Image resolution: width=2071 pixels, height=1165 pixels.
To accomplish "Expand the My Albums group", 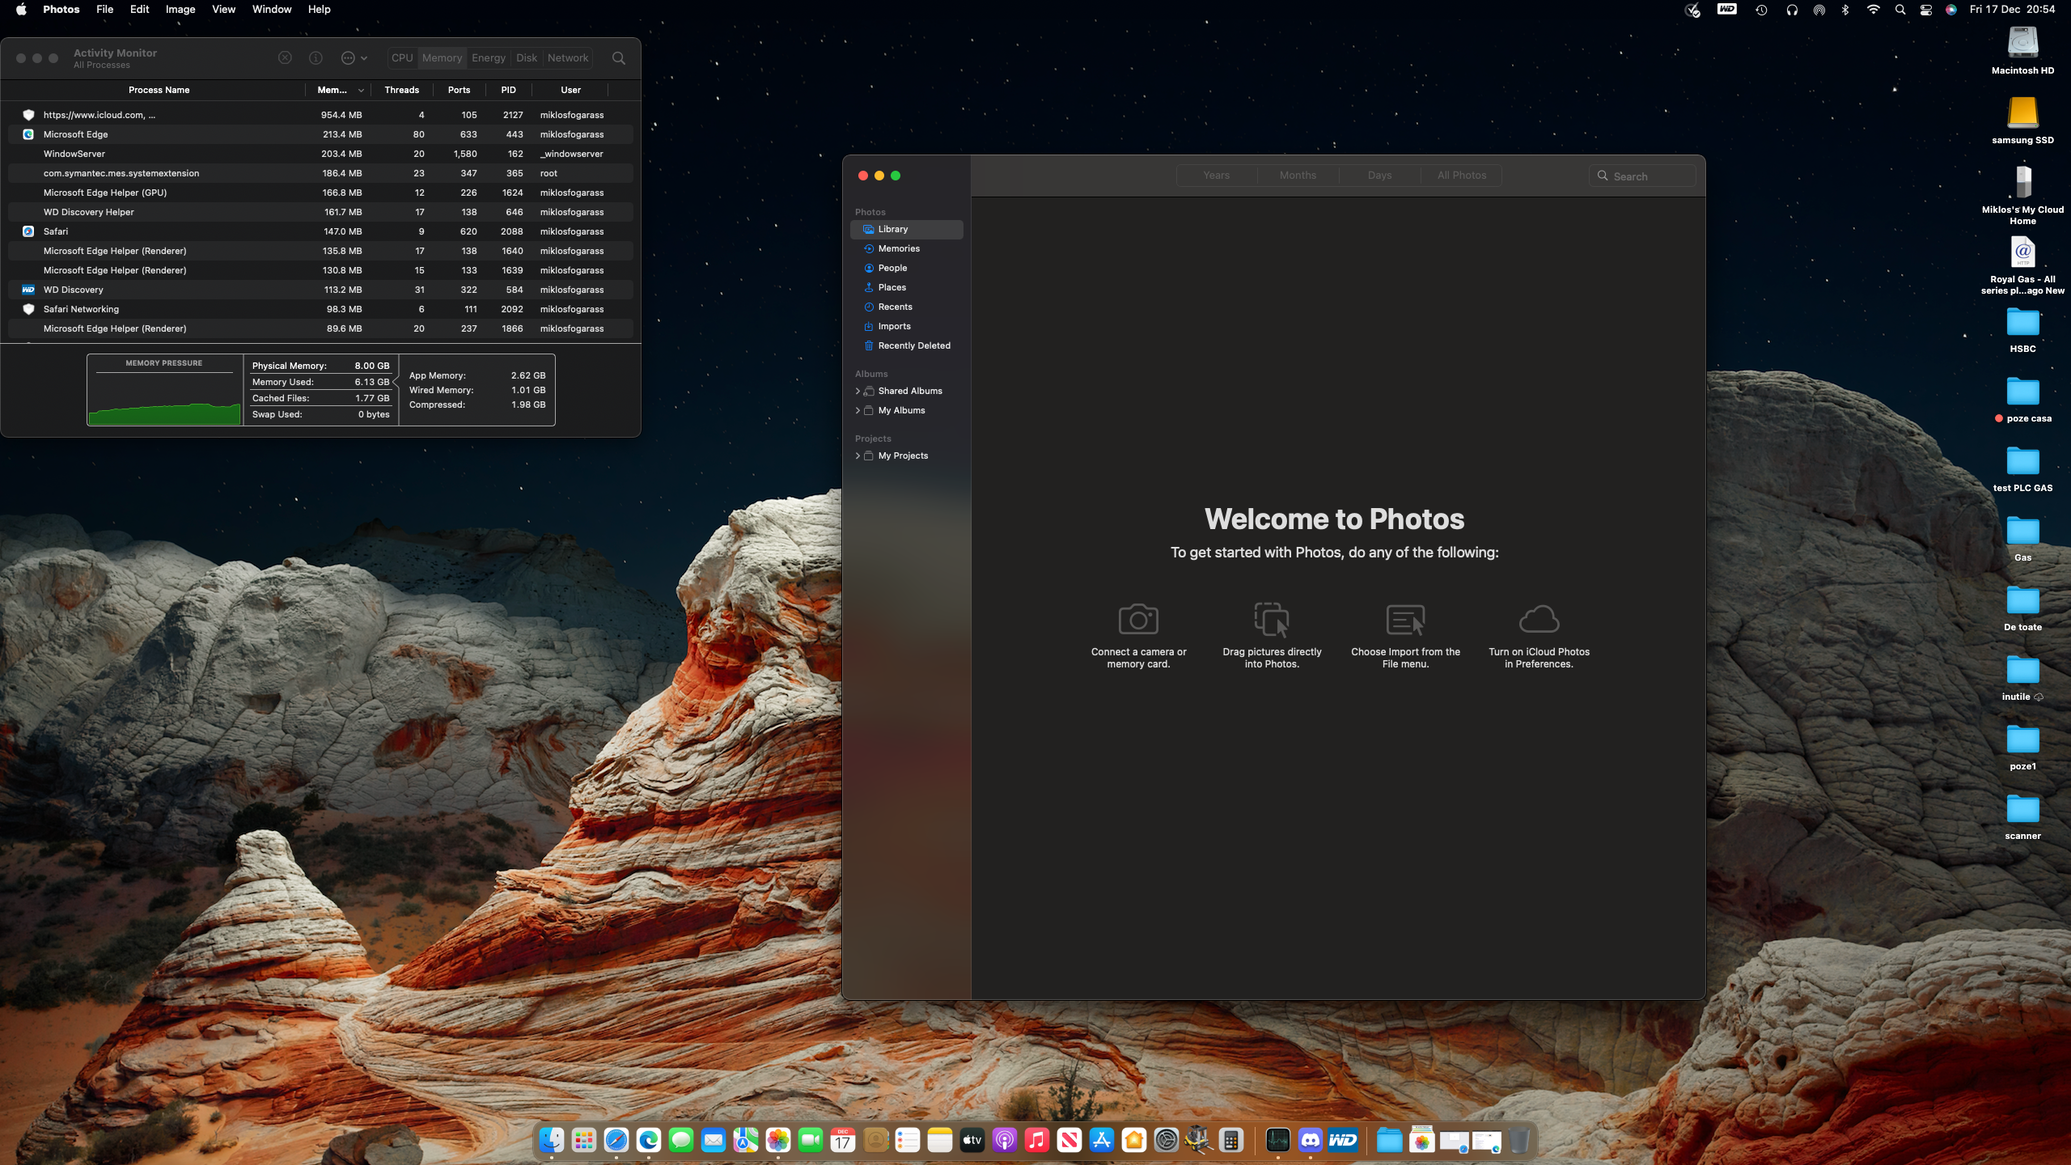I will 857,410.
